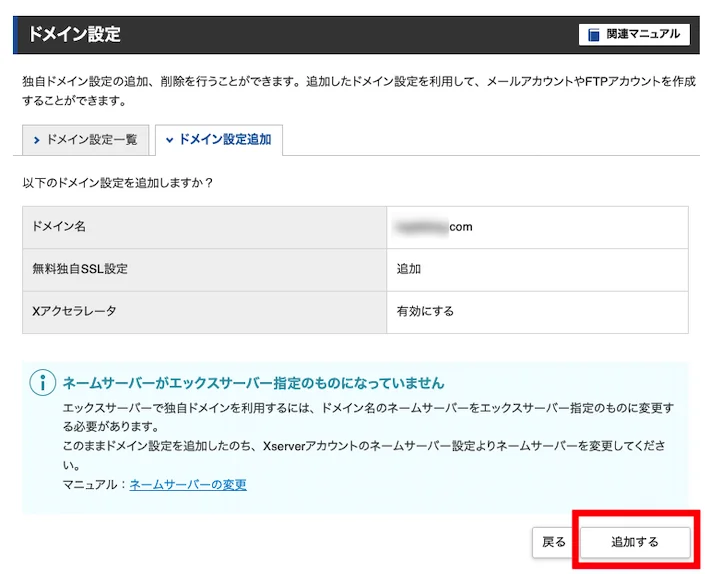Viewport: 710px width, 574px height.
Task: Open the ネームサーバーの変更 manual link
Action: (188, 485)
